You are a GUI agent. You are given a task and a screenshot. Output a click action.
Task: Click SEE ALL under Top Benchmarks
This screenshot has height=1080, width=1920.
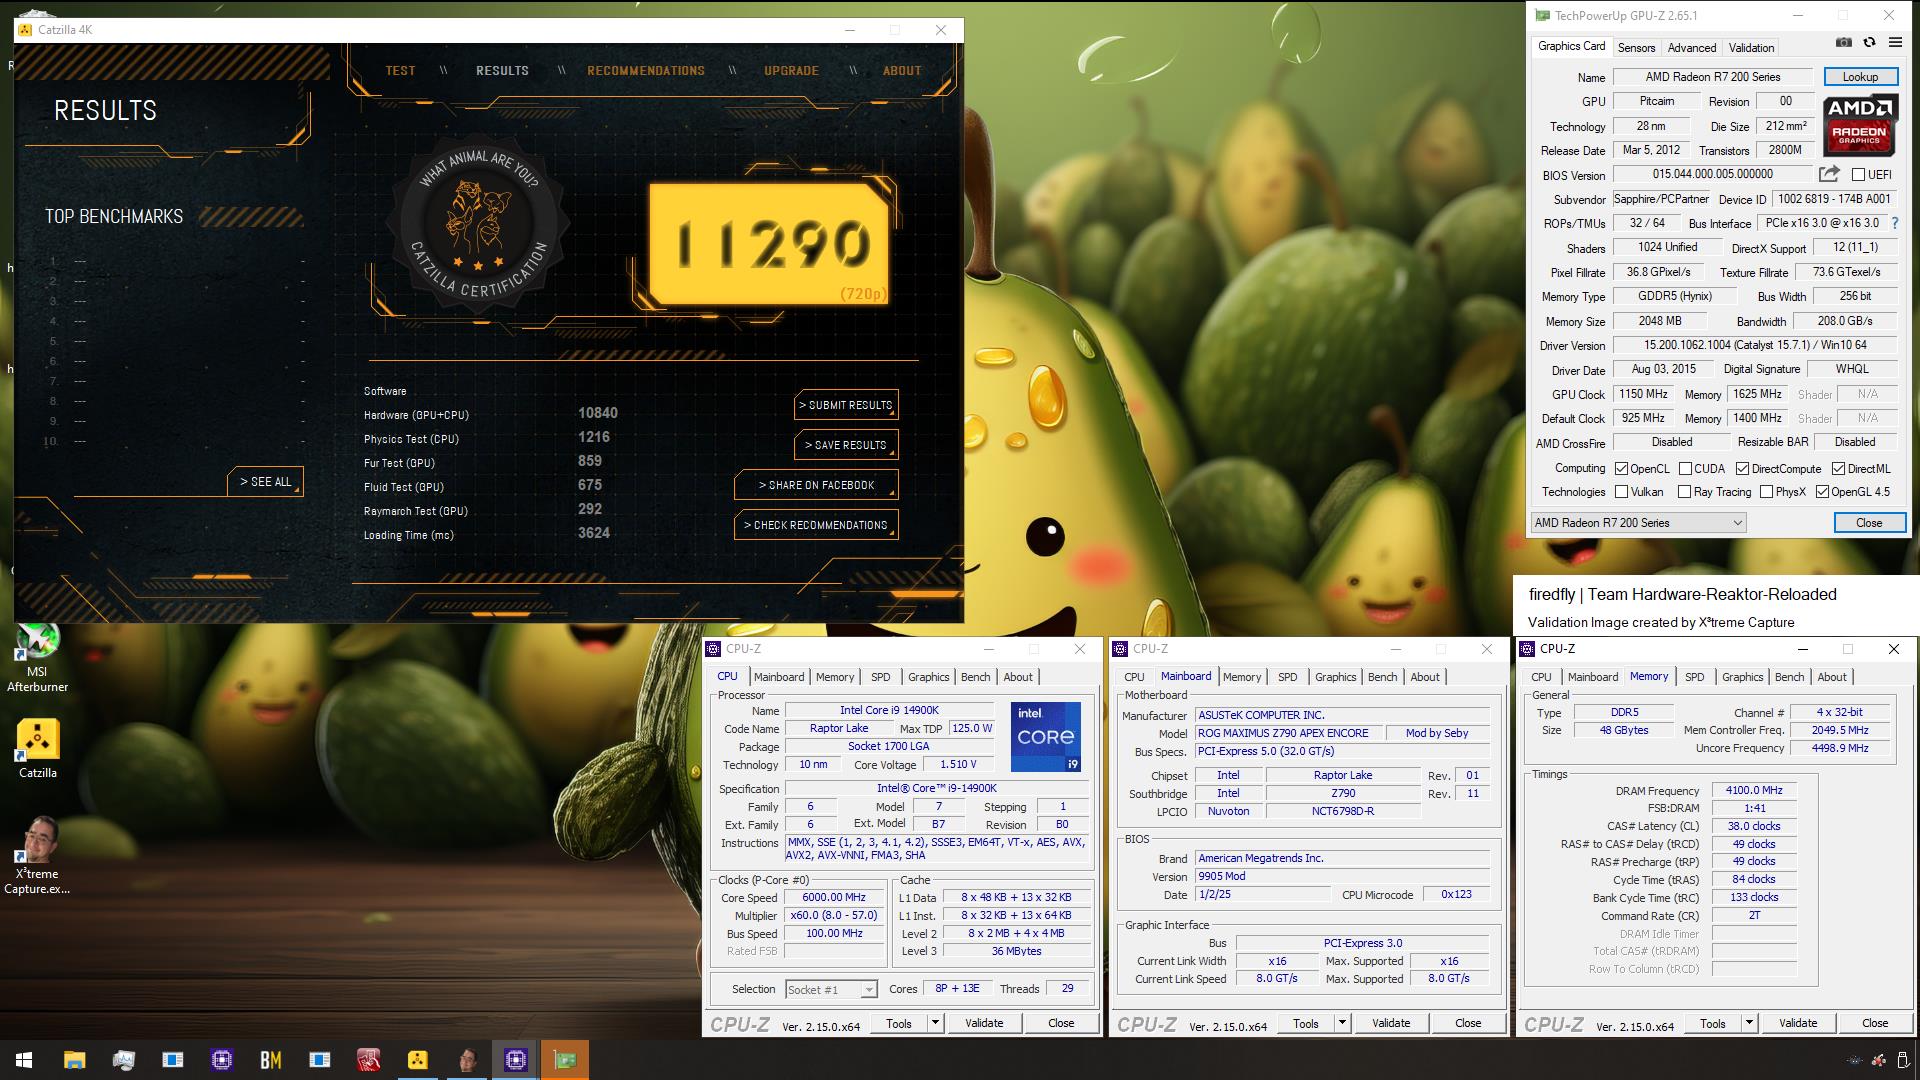point(265,482)
